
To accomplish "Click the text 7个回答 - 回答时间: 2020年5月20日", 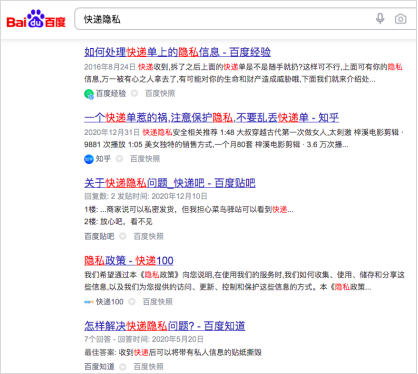I will tap(144, 339).
